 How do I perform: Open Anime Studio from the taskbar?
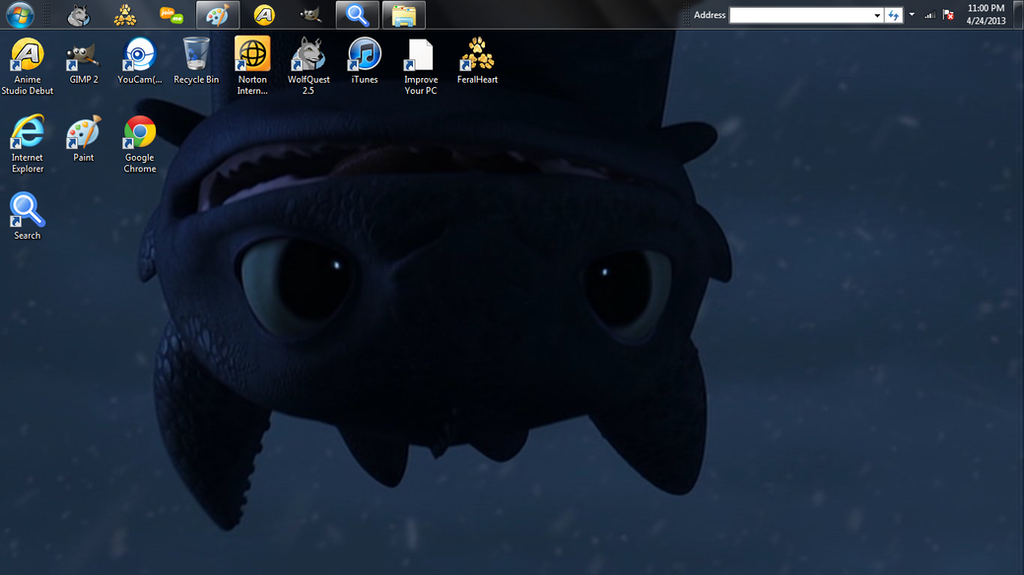pos(264,14)
